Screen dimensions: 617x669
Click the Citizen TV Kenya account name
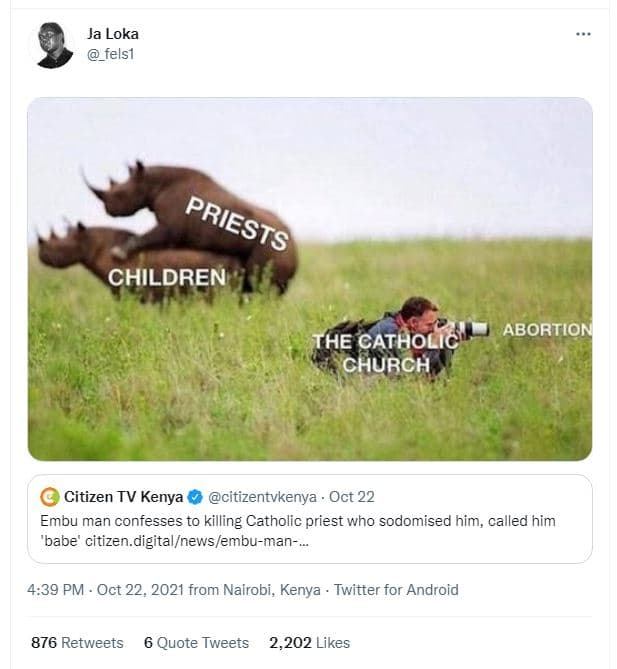click(x=123, y=497)
